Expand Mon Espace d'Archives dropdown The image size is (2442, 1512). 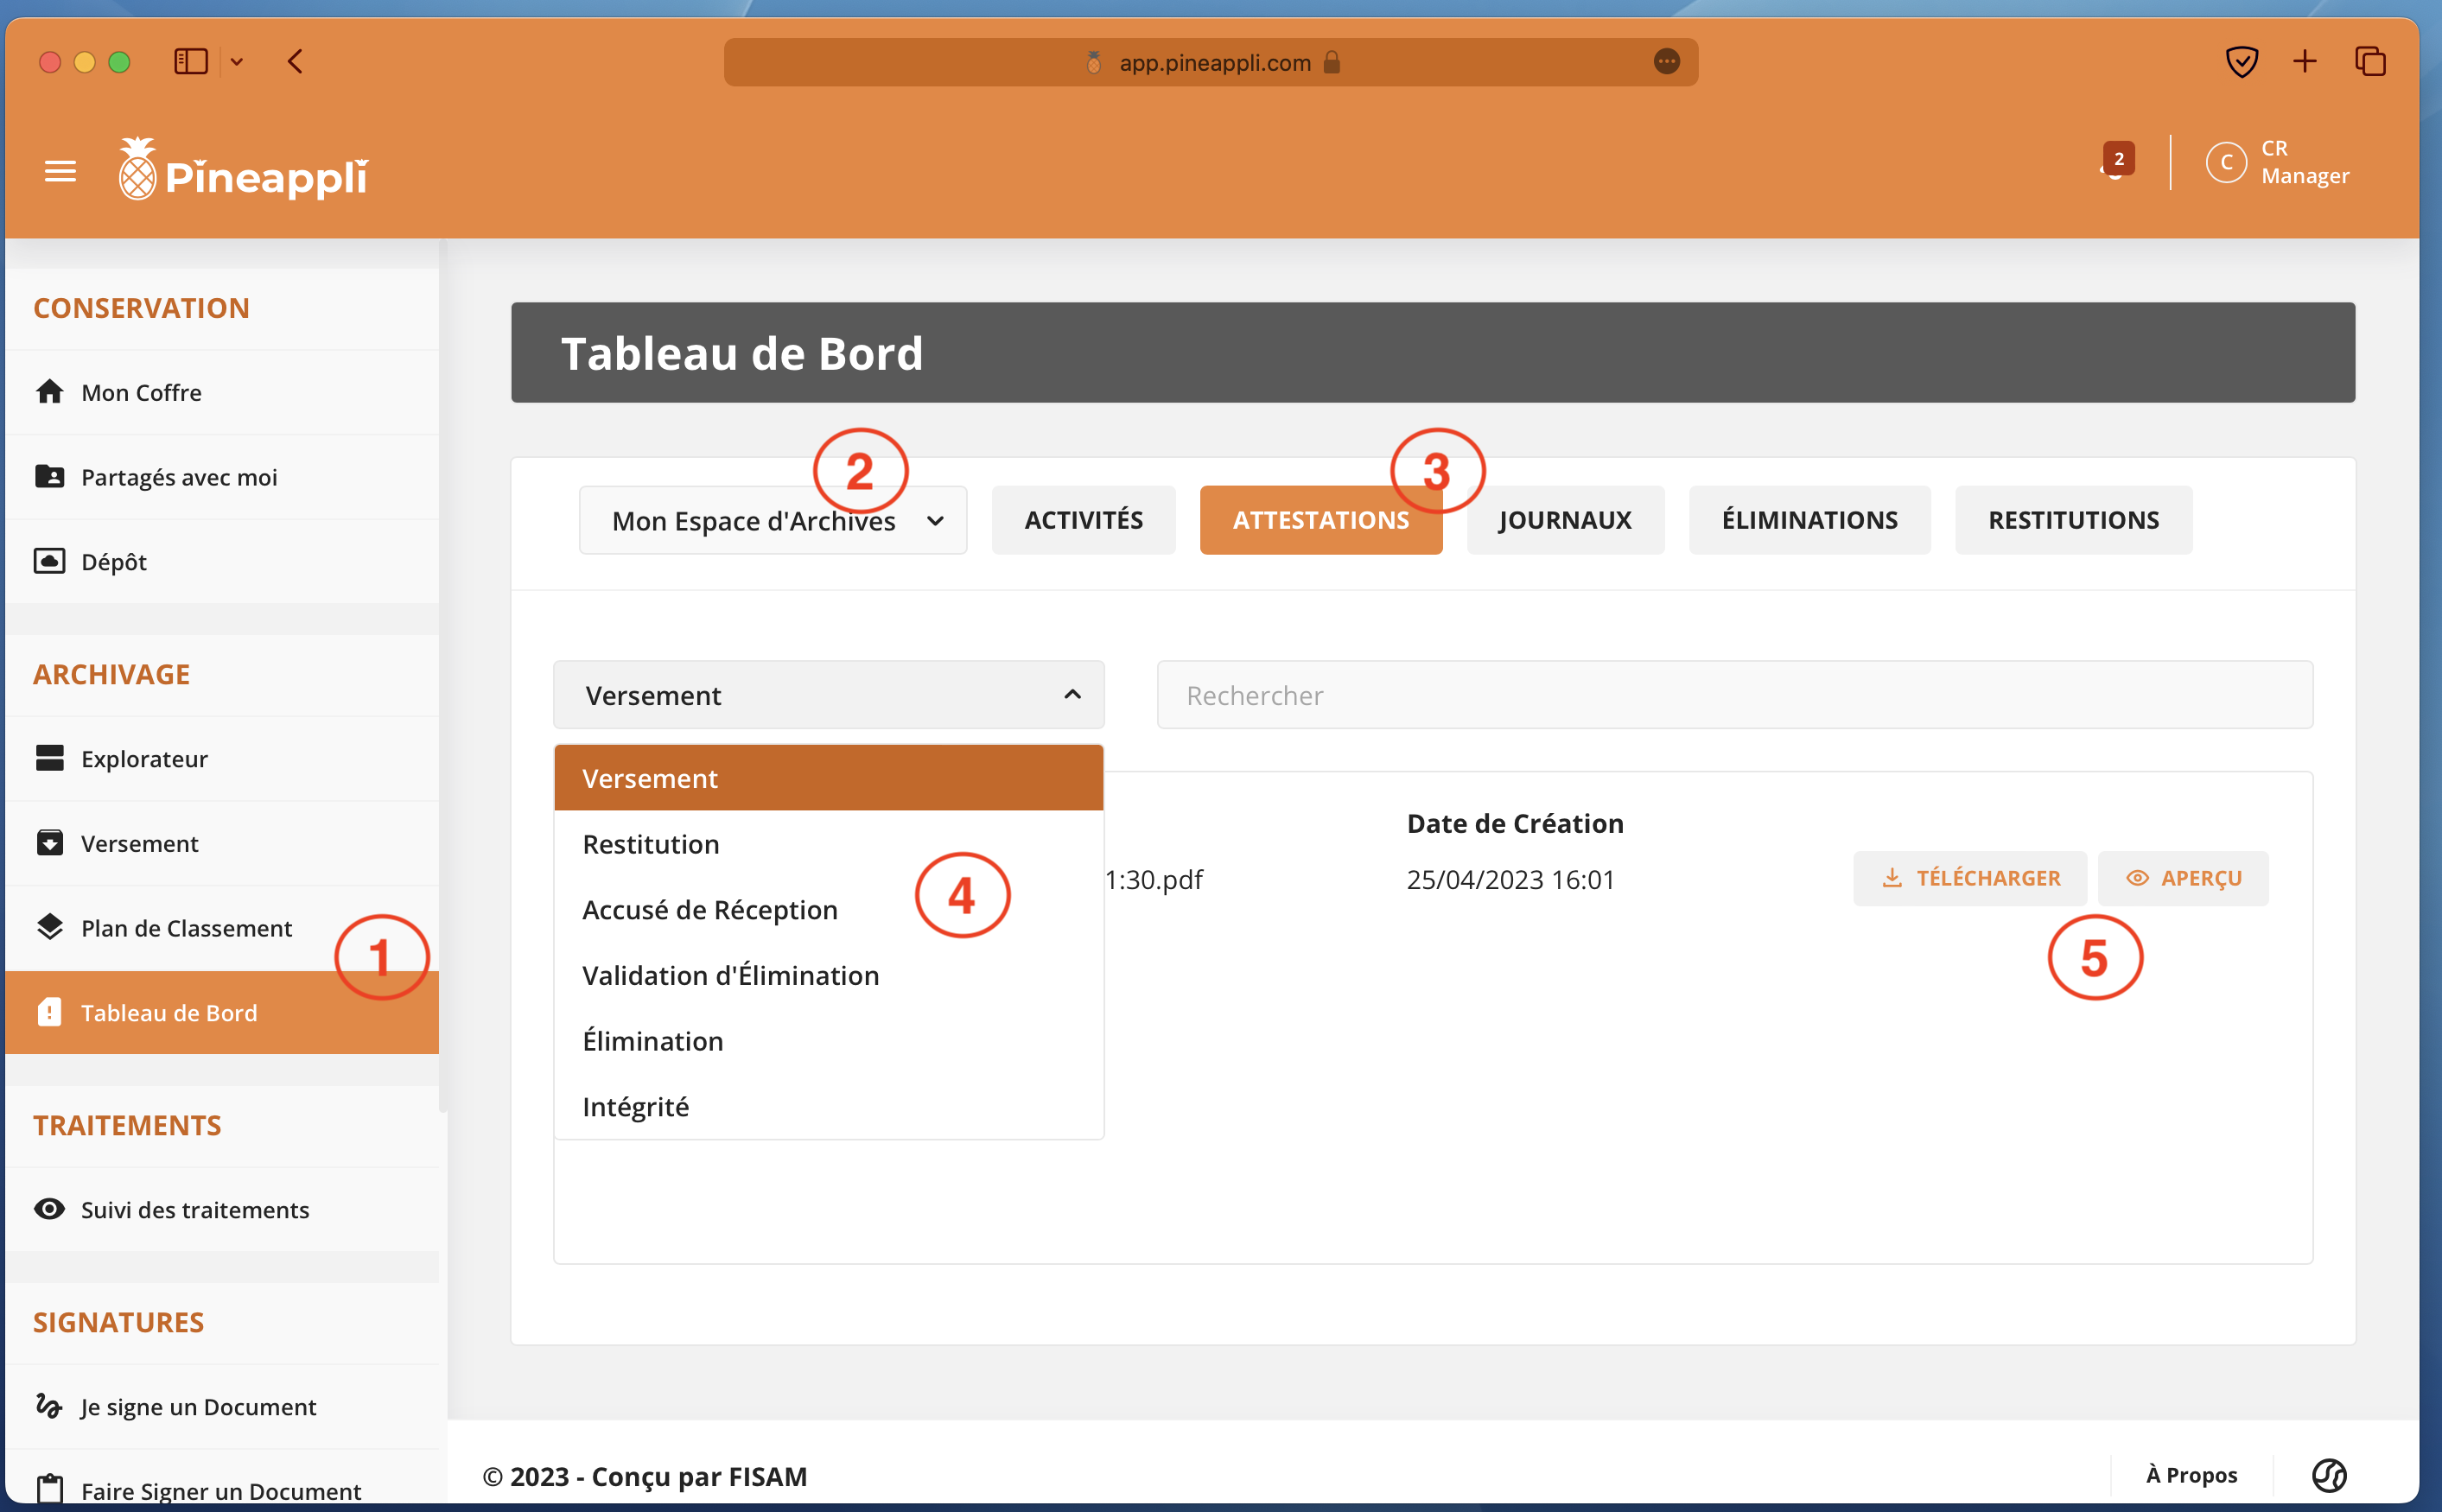[773, 521]
